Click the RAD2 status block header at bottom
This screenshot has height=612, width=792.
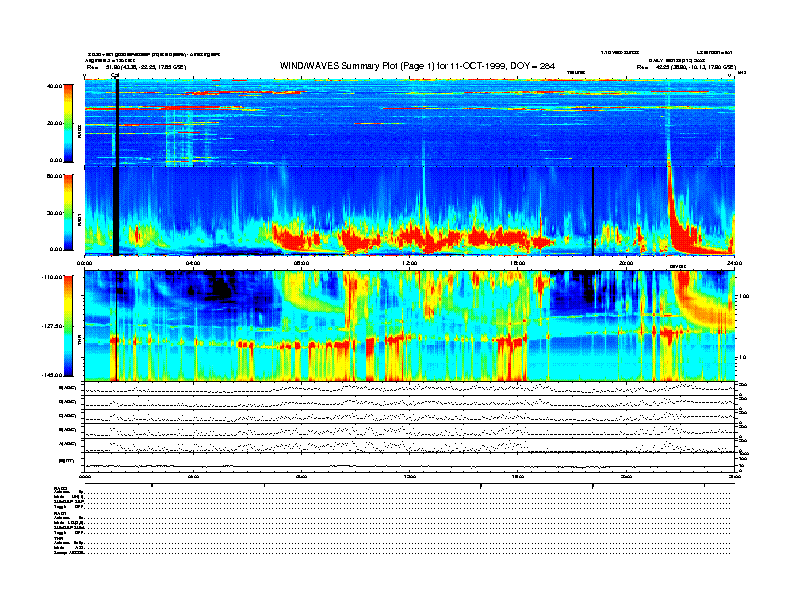60,488
